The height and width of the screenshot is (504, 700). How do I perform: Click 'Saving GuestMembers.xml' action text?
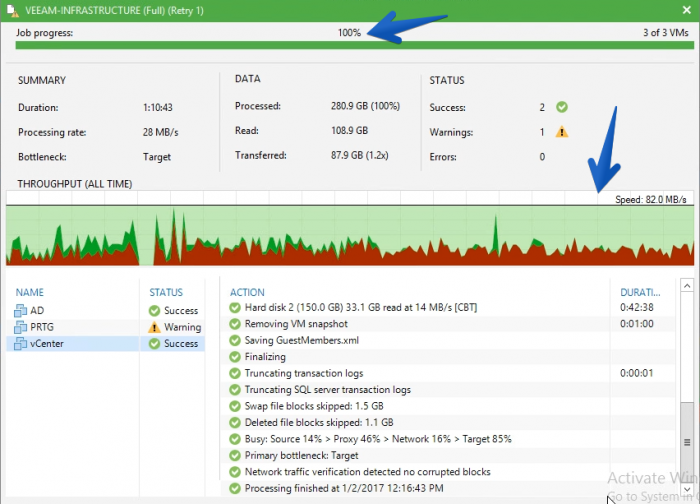coord(302,341)
